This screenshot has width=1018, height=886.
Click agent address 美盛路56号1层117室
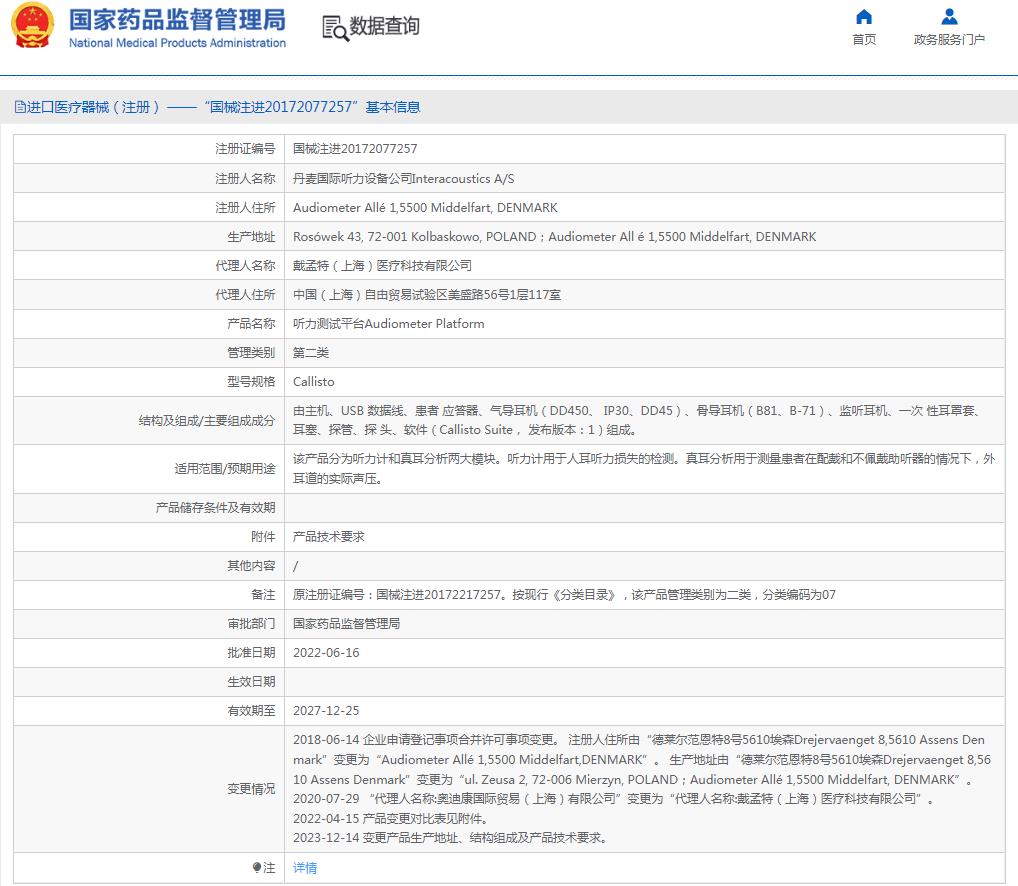pyautogui.click(x=427, y=295)
